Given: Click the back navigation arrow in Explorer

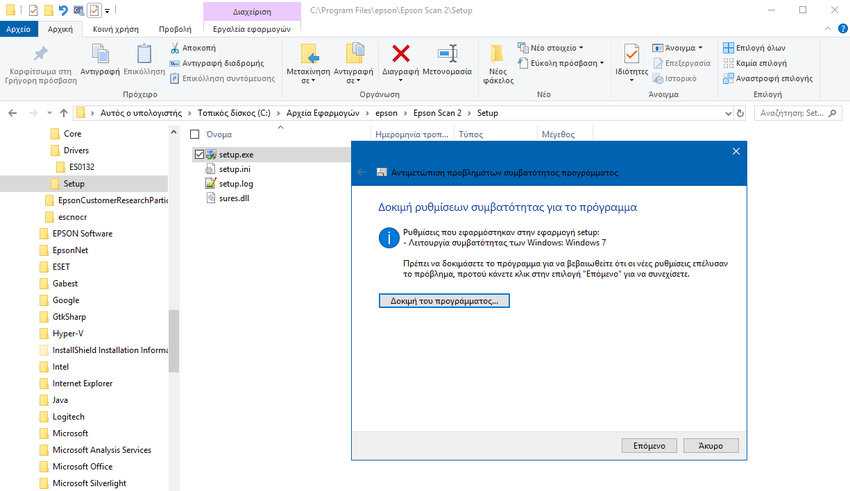Looking at the screenshot, I should click(12, 113).
